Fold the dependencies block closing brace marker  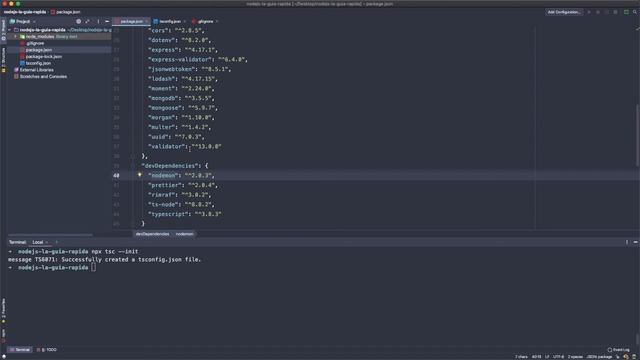pyautogui.click(x=133, y=156)
